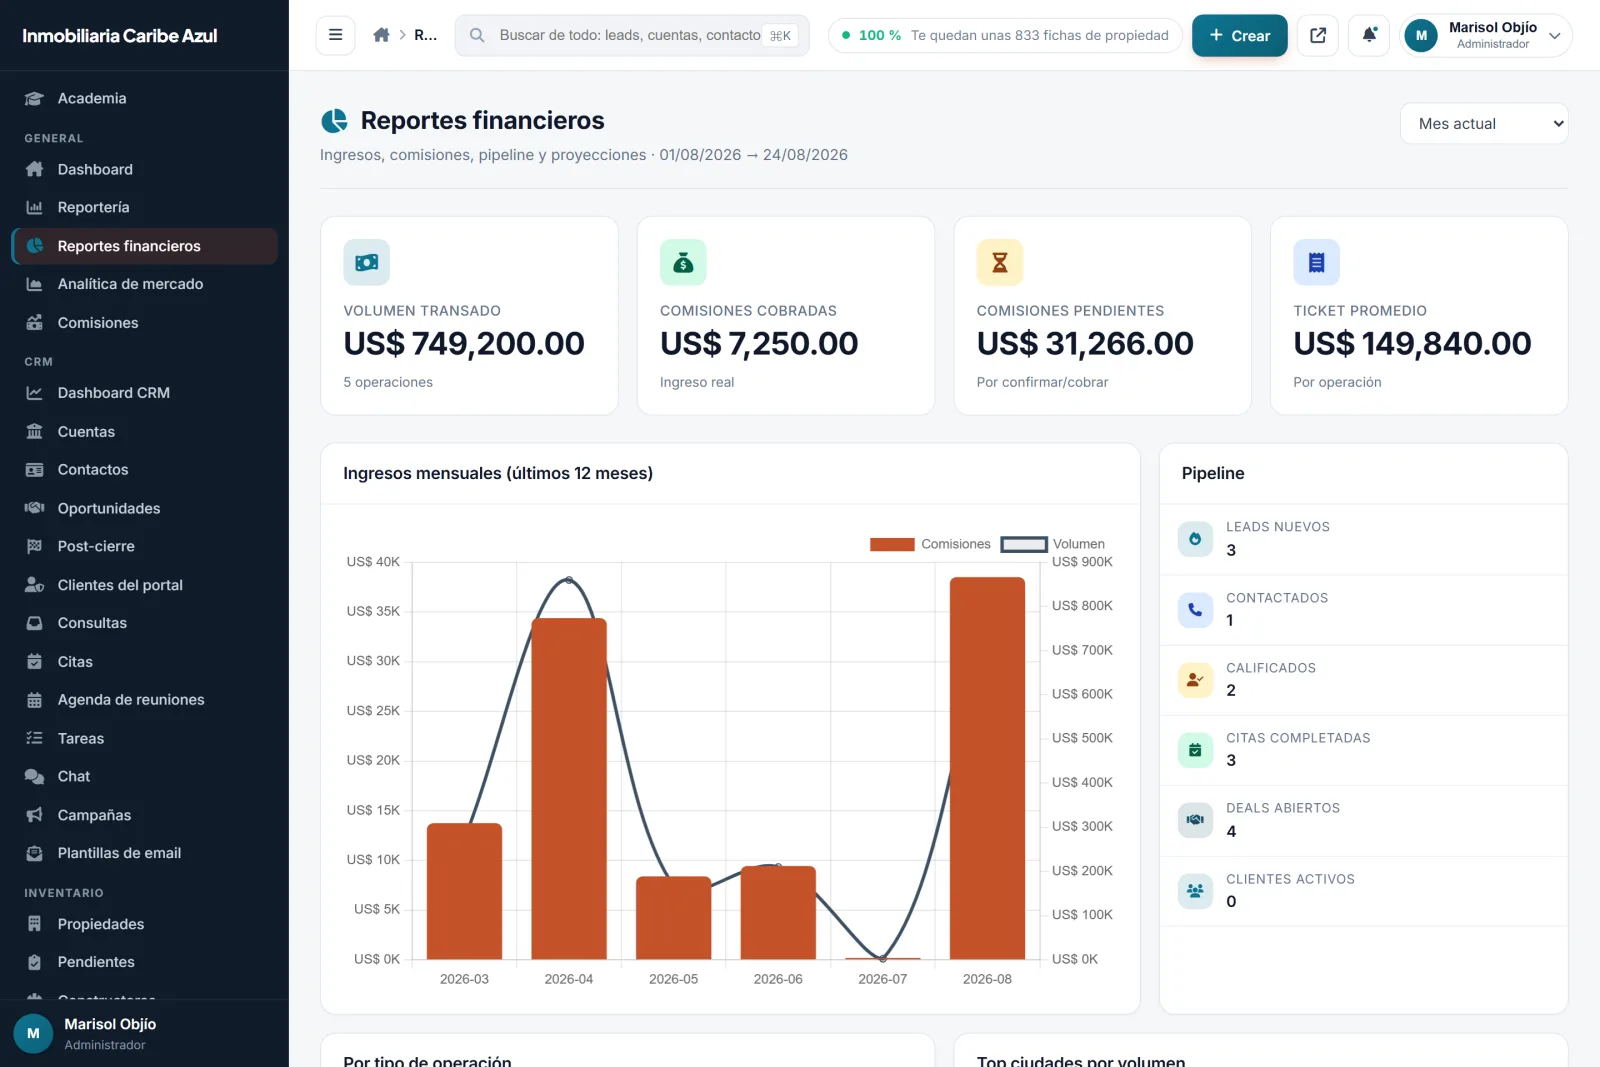Go to home via breadcrumb house icon

click(x=381, y=35)
